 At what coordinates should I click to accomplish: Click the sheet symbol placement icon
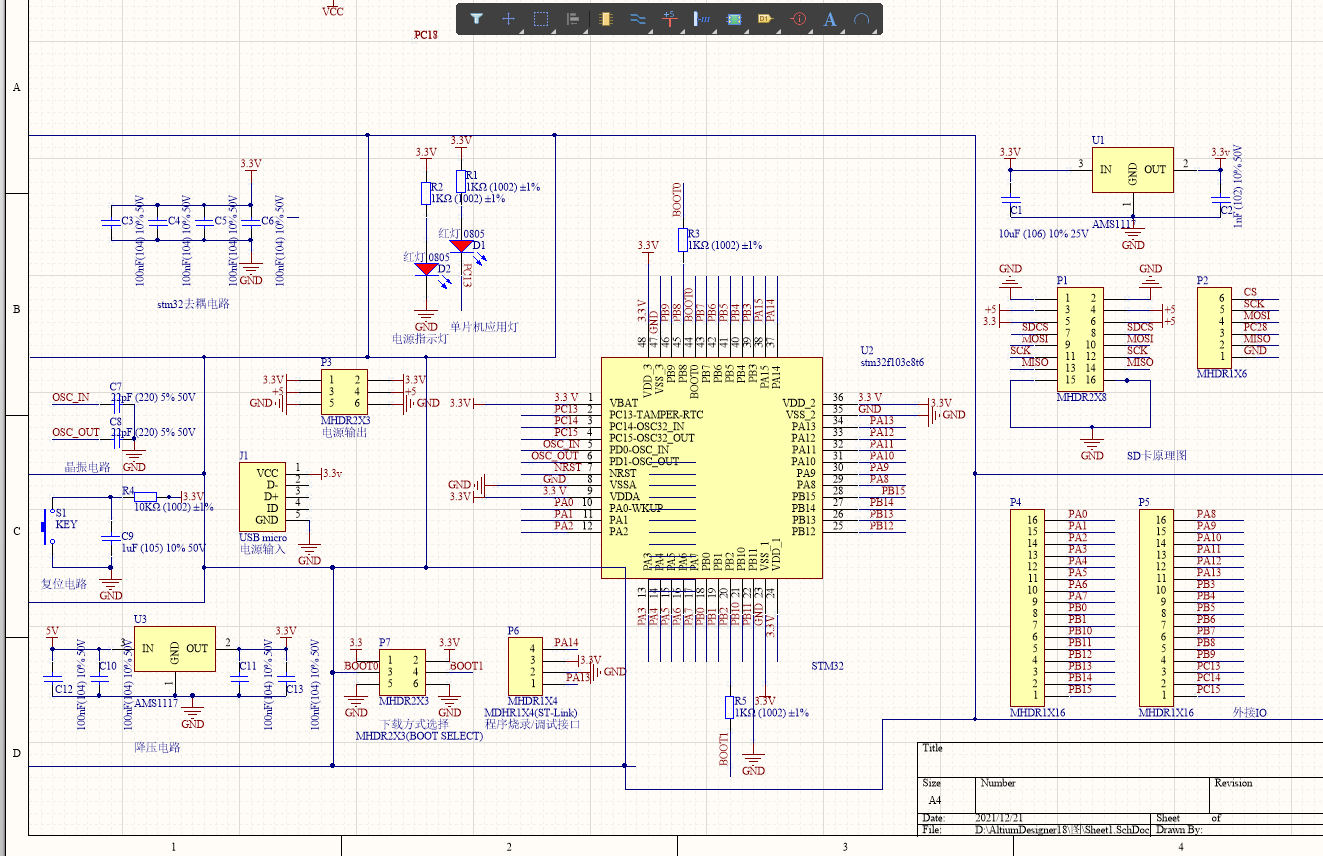pyautogui.click(x=733, y=18)
